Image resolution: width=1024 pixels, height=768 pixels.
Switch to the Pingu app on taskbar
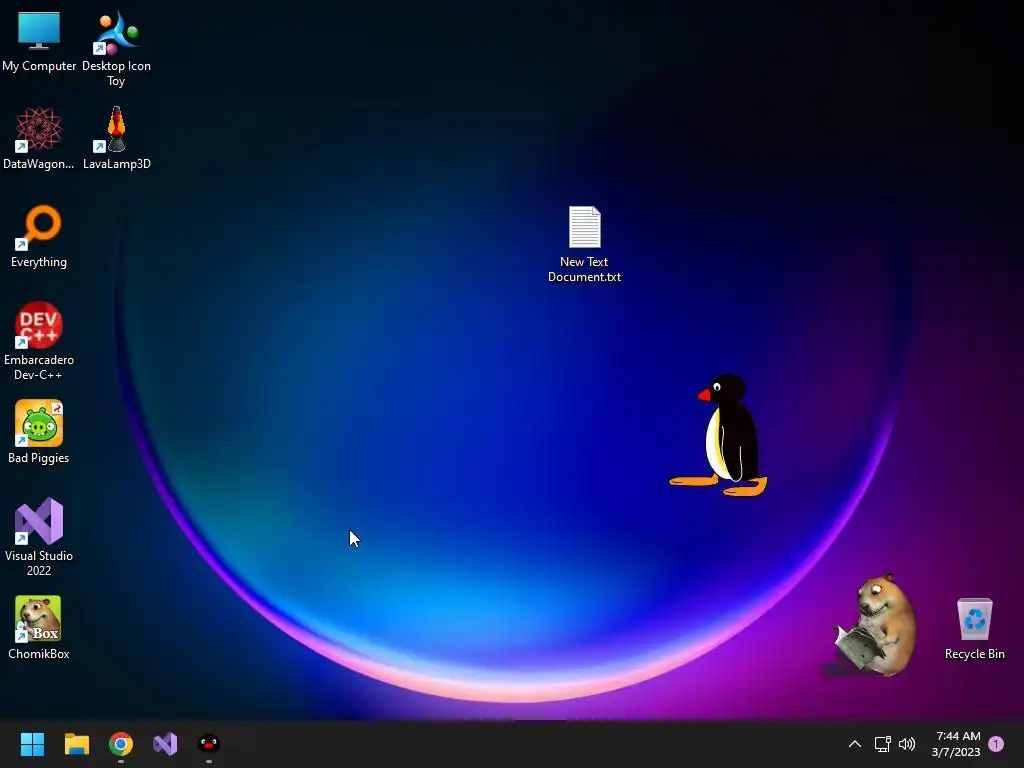(x=209, y=744)
